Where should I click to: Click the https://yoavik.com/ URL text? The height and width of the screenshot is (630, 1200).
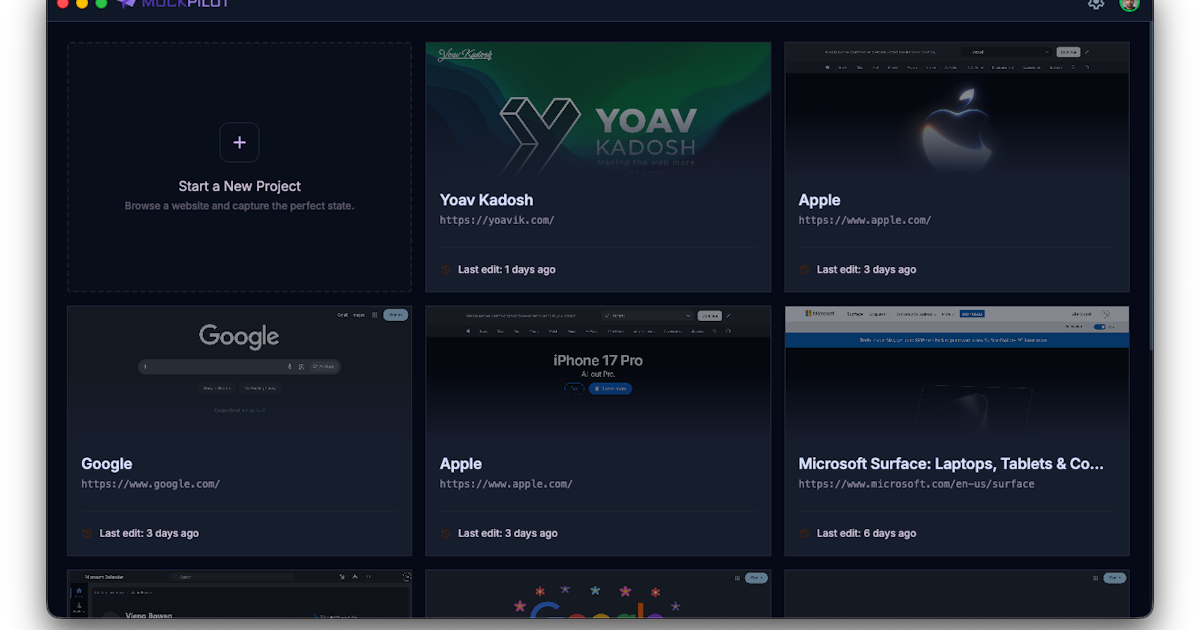pos(497,220)
